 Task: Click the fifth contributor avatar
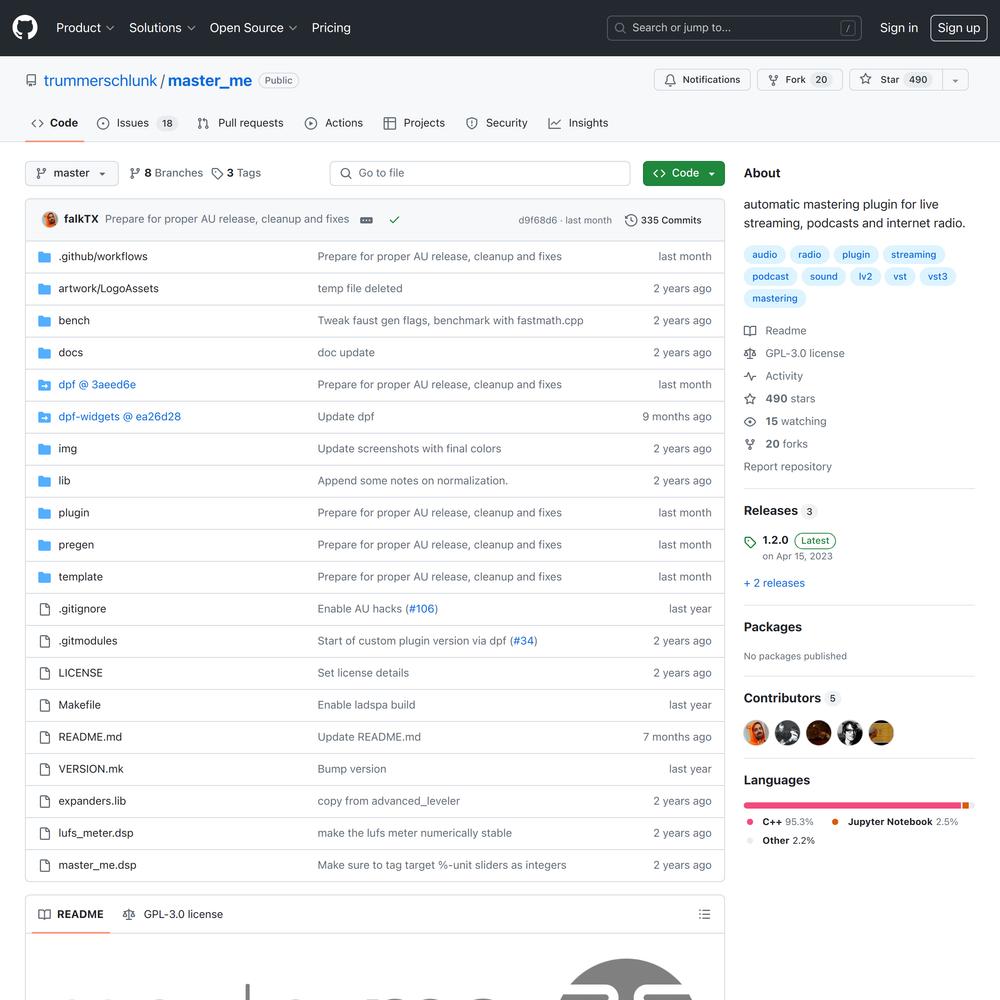point(881,733)
